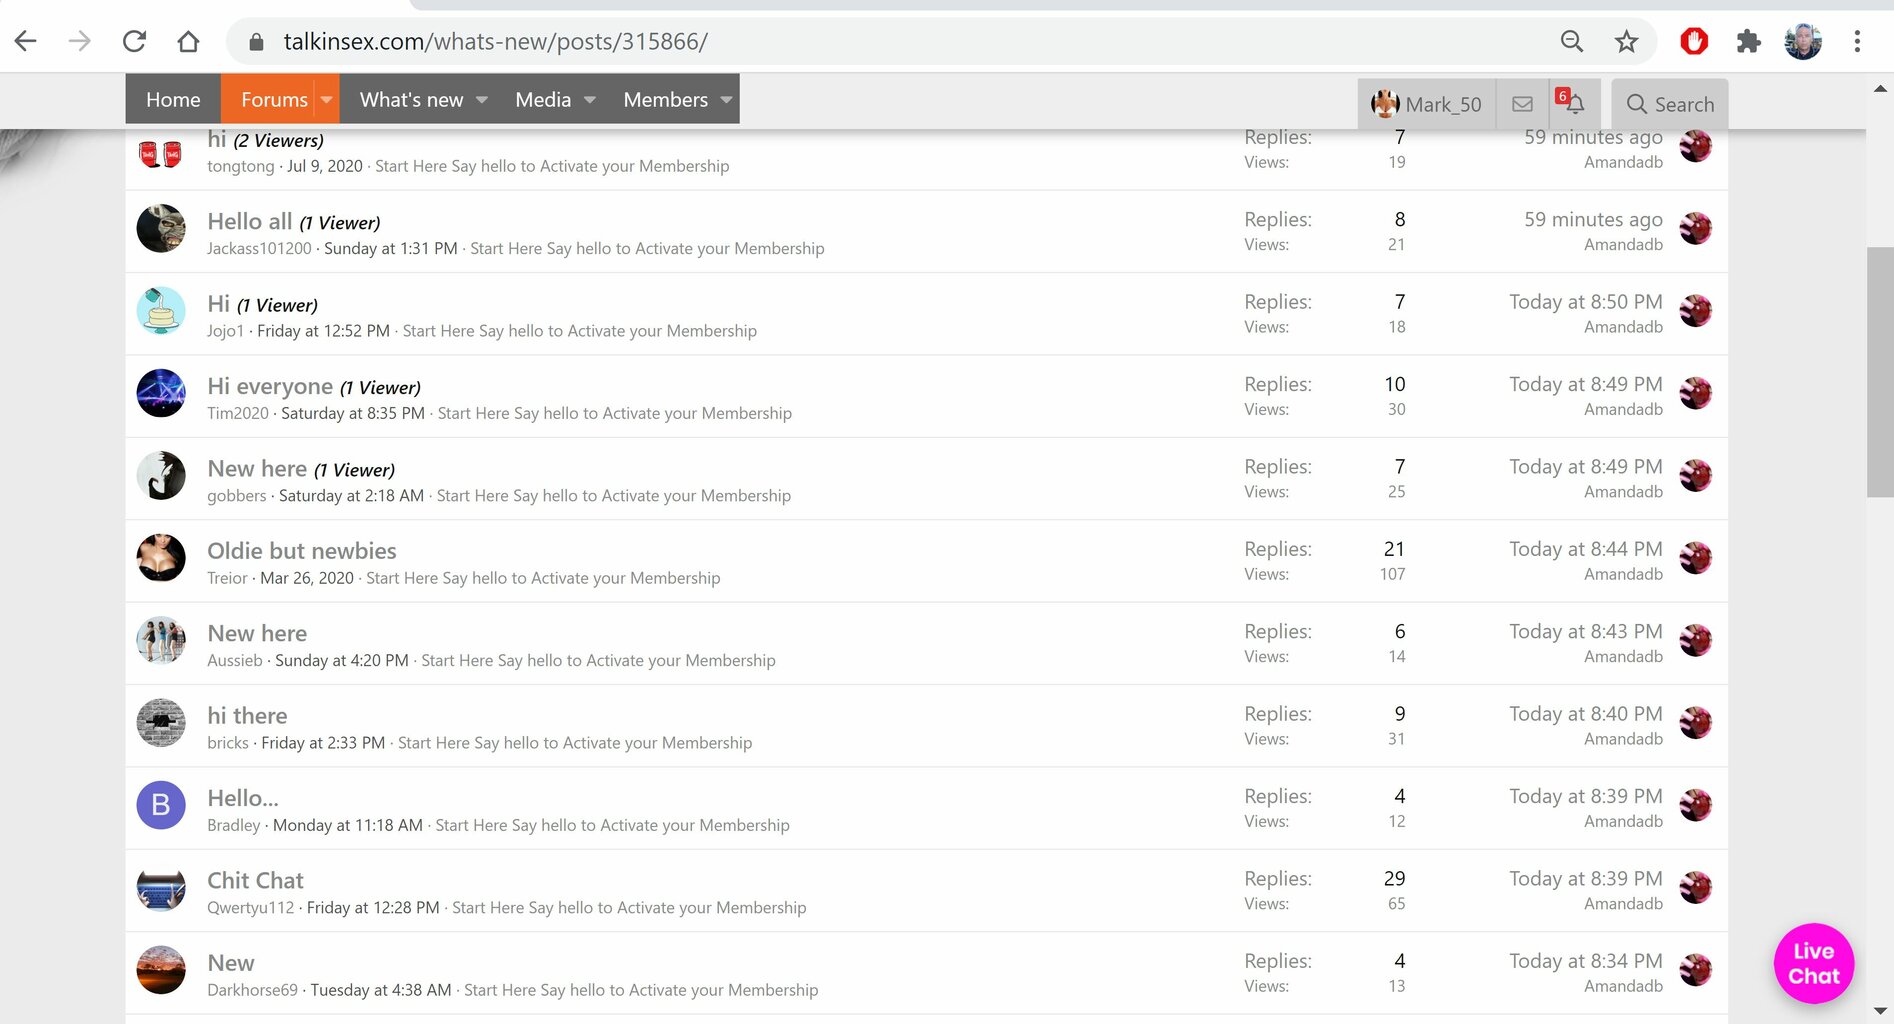This screenshot has height=1024, width=1894.
Task: Expand the Forums dropdown arrow
Action: [x=326, y=100]
